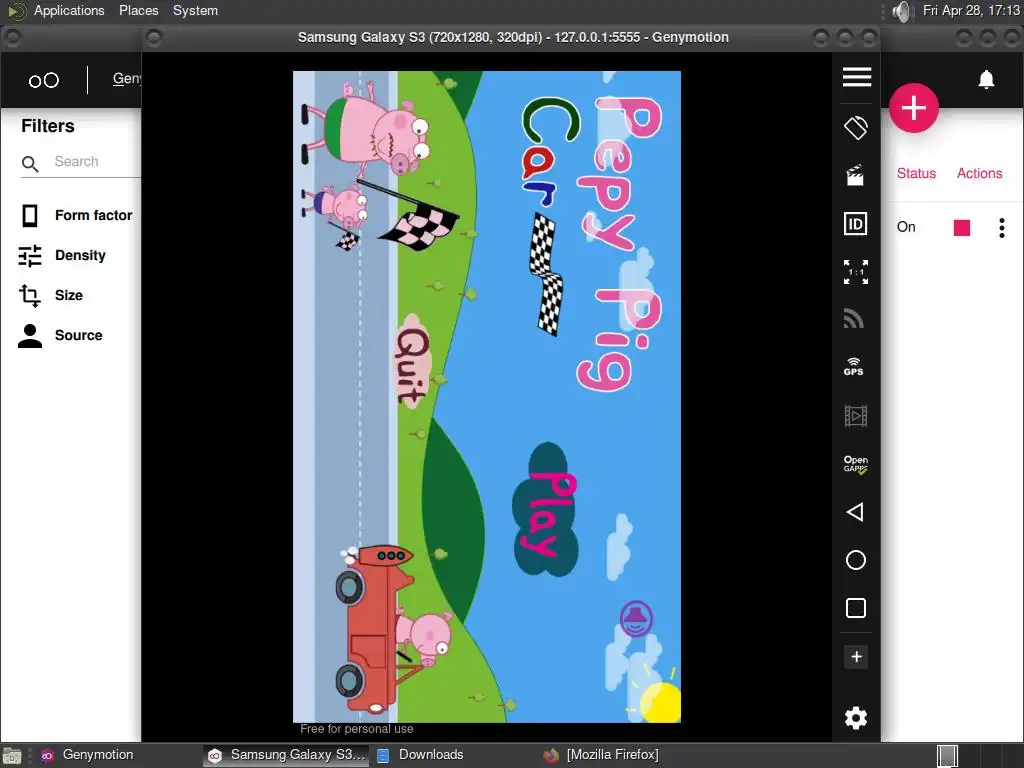Click the search magnifier icon
The width and height of the screenshot is (1024, 768).
(30, 163)
